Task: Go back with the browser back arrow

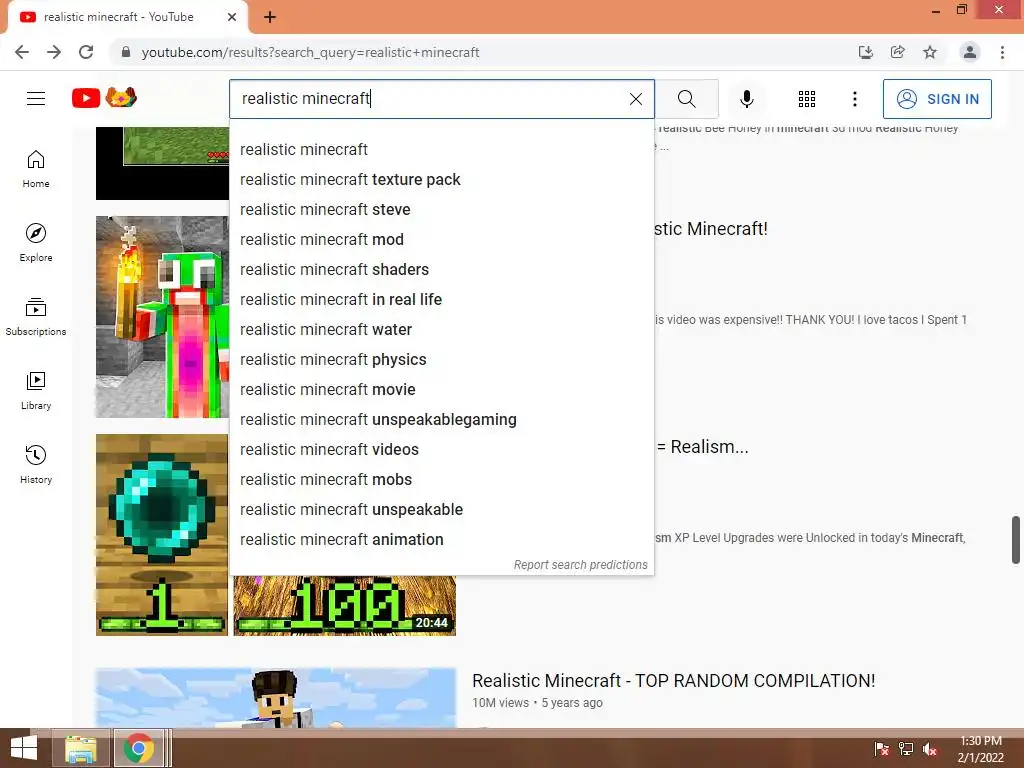Action: coord(22,52)
